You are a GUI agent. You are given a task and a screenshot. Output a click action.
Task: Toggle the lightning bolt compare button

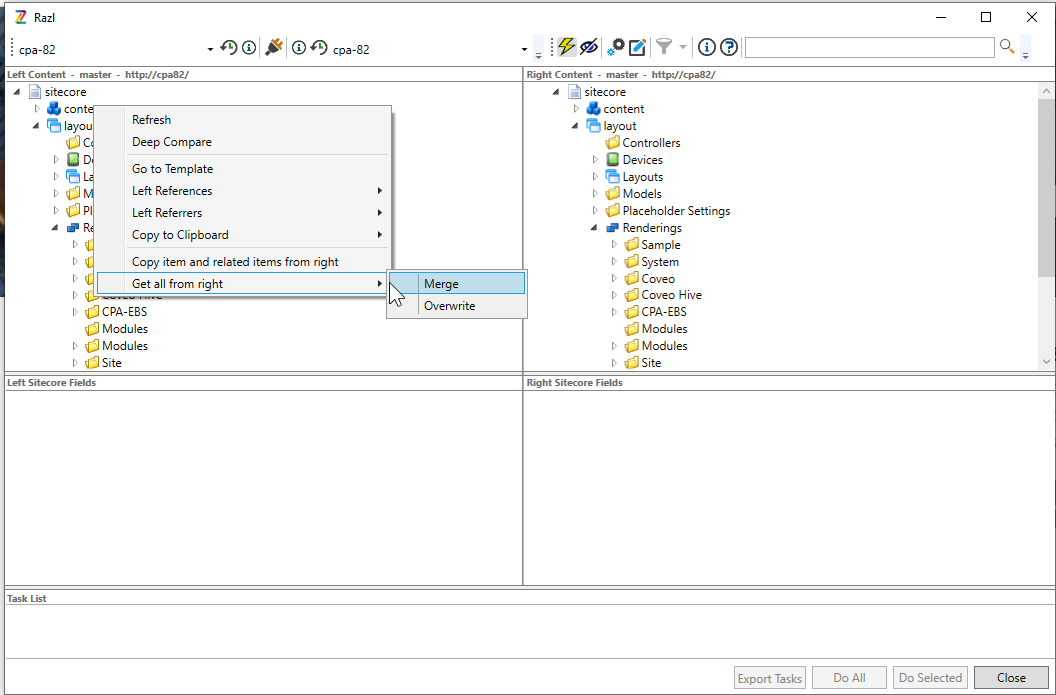(x=567, y=47)
